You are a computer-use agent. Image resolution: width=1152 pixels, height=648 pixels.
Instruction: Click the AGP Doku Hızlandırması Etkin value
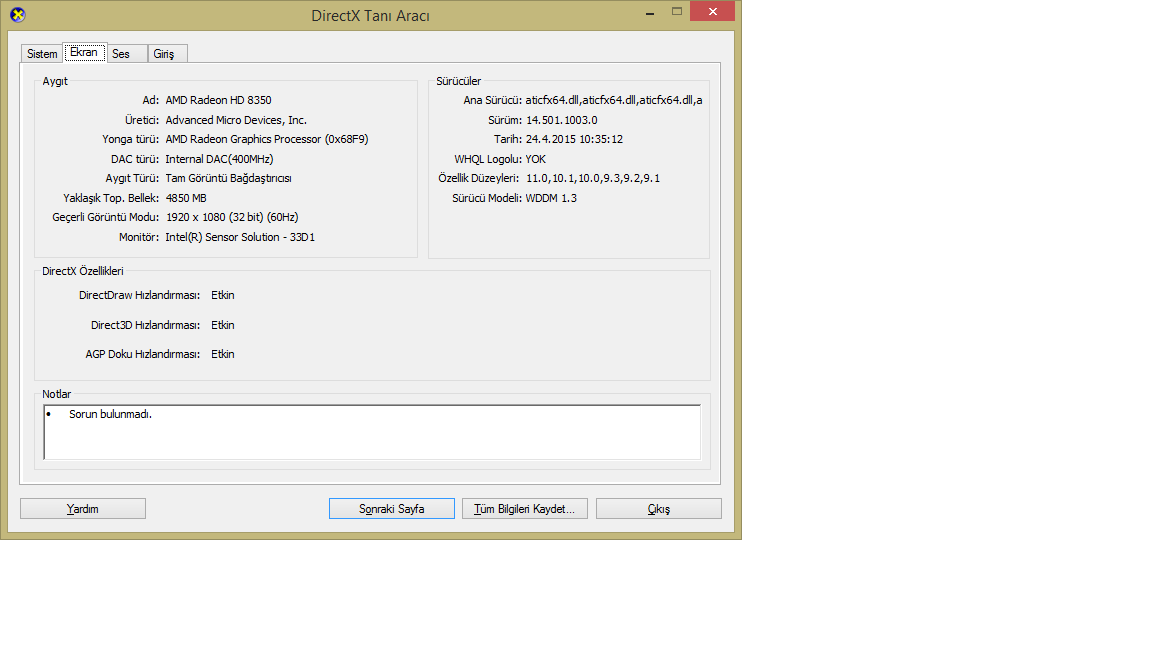[x=223, y=353]
